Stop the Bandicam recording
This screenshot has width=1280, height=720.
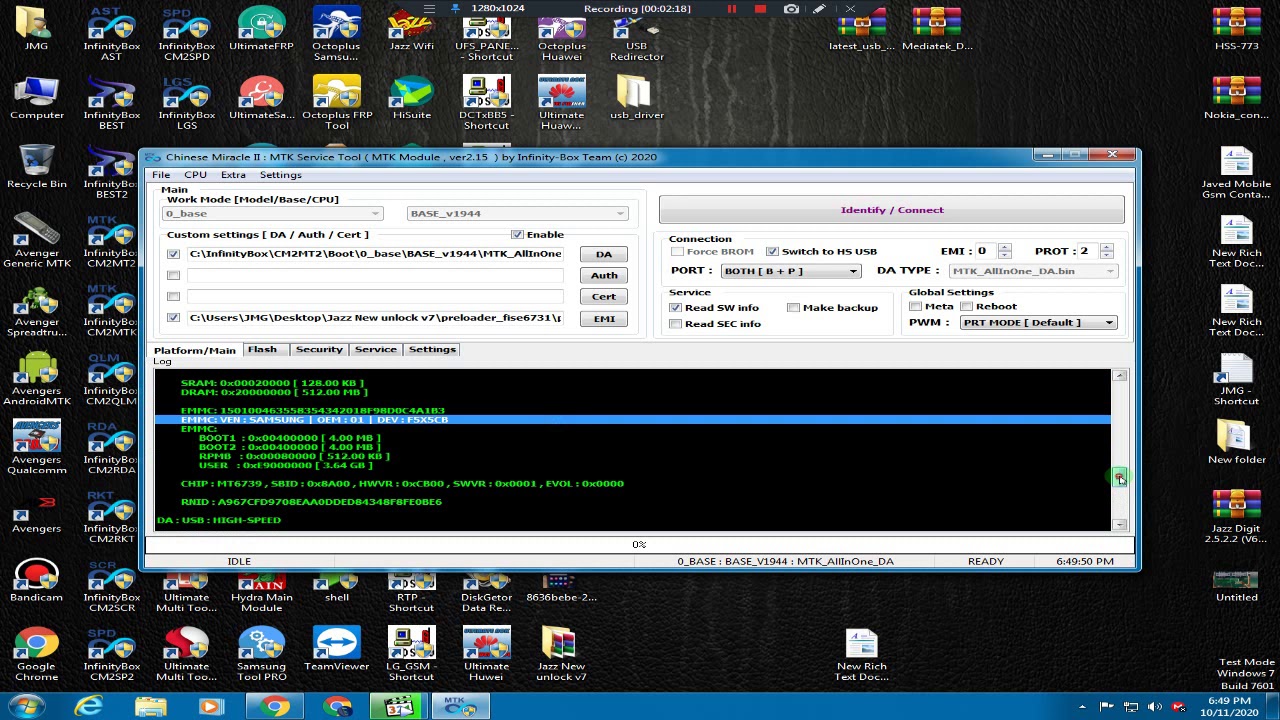(760, 9)
